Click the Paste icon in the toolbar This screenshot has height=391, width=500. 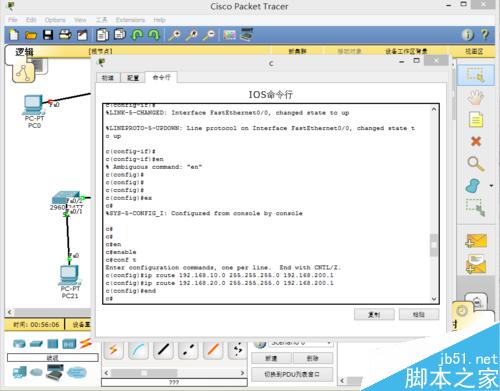click(x=119, y=34)
